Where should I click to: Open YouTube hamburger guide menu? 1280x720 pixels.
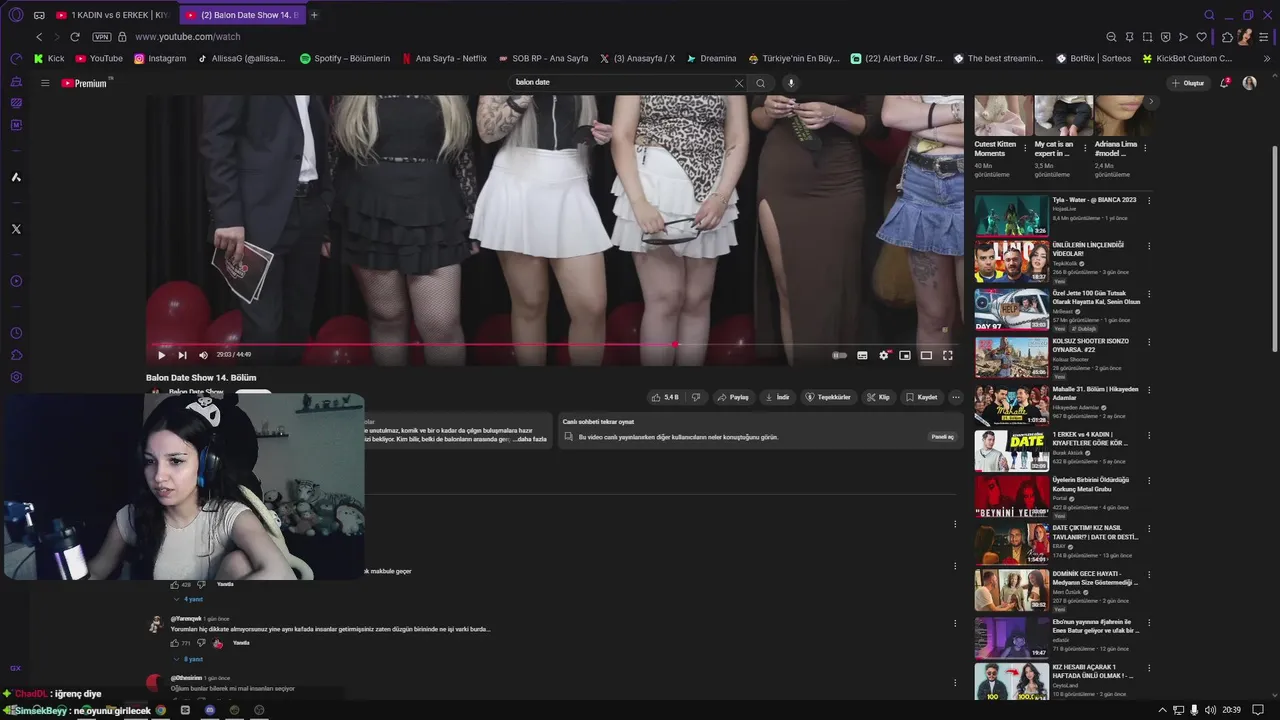[45, 83]
